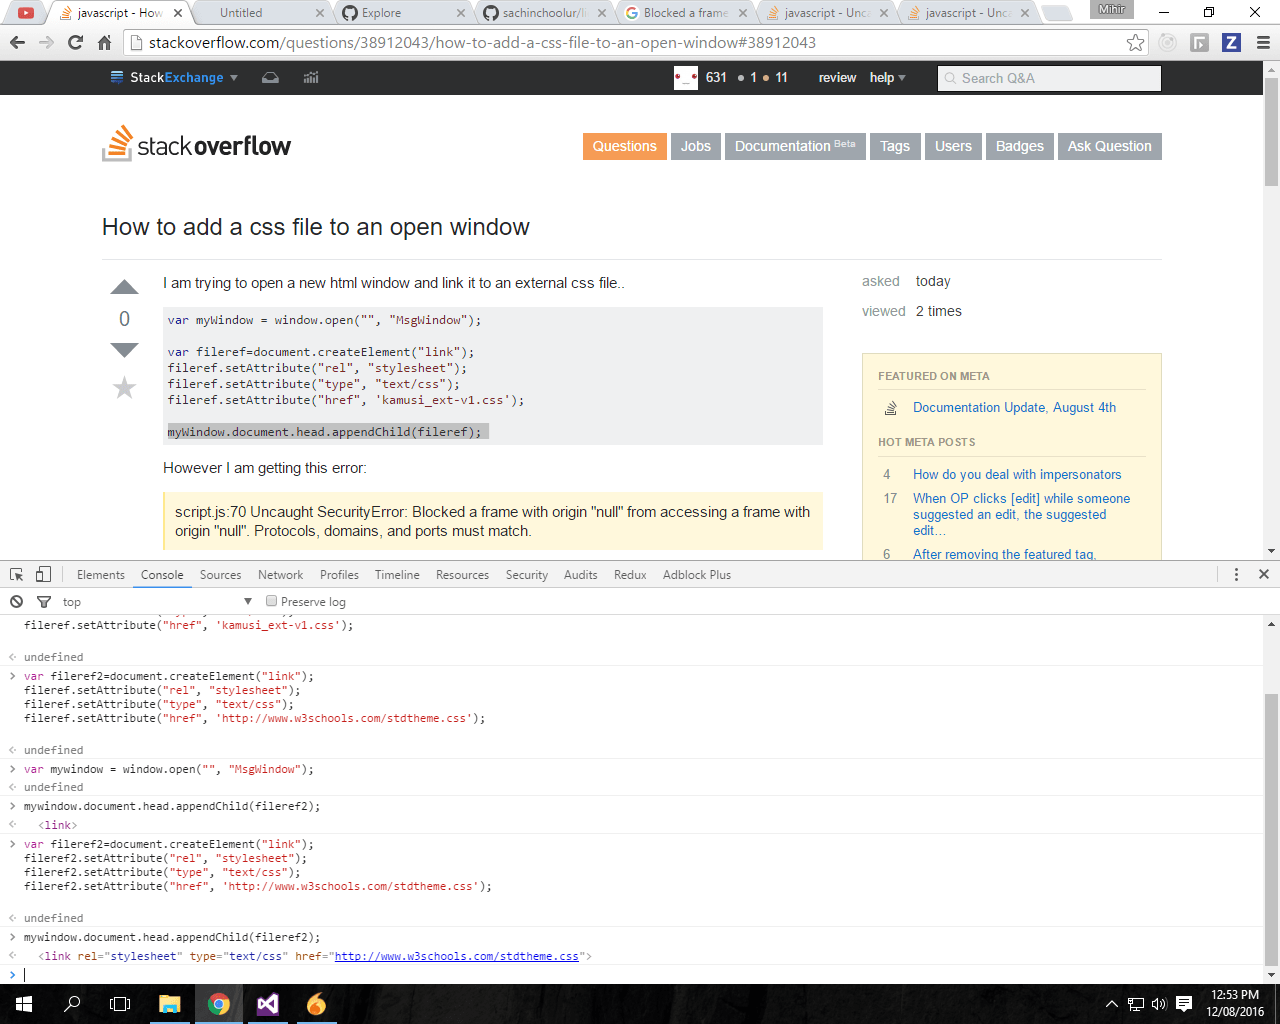The width and height of the screenshot is (1280, 1024).
Task: Open achievements icon in top bar
Action: pos(311,78)
